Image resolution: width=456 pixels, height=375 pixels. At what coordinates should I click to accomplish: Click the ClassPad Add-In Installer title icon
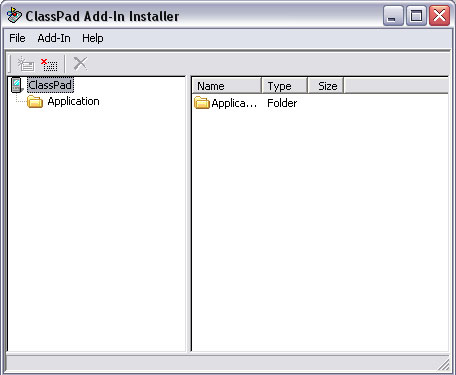pos(14,16)
